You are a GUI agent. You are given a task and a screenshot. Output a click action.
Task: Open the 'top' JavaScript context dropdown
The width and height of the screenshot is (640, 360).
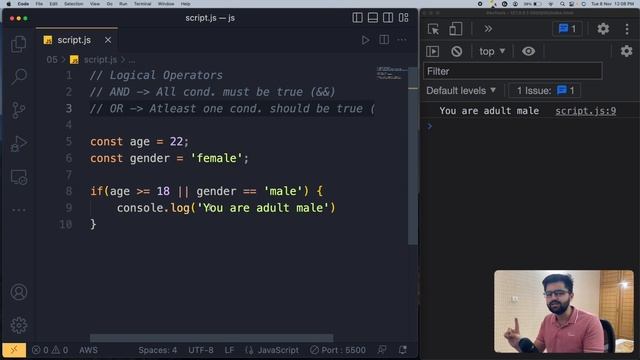pos(492,51)
